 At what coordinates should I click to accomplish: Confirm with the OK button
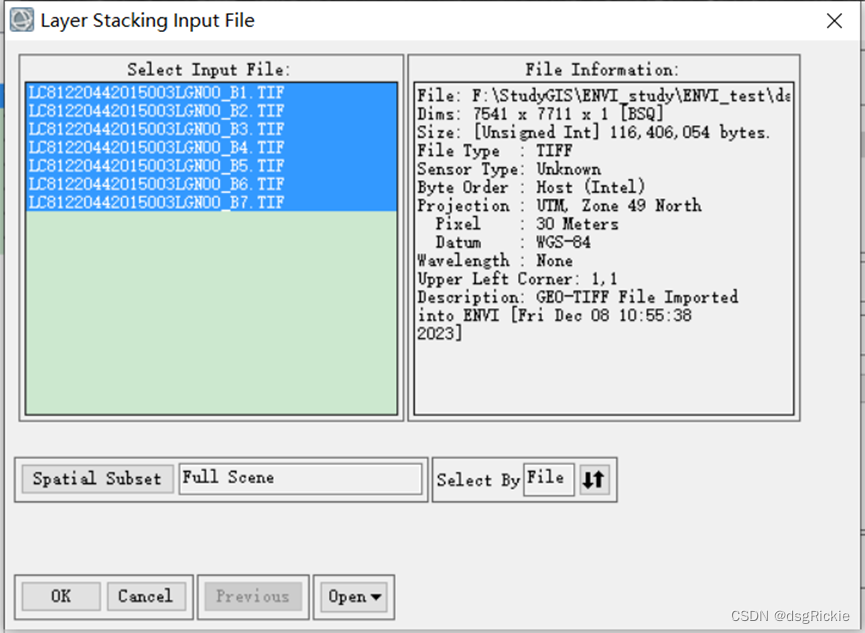(x=61, y=596)
